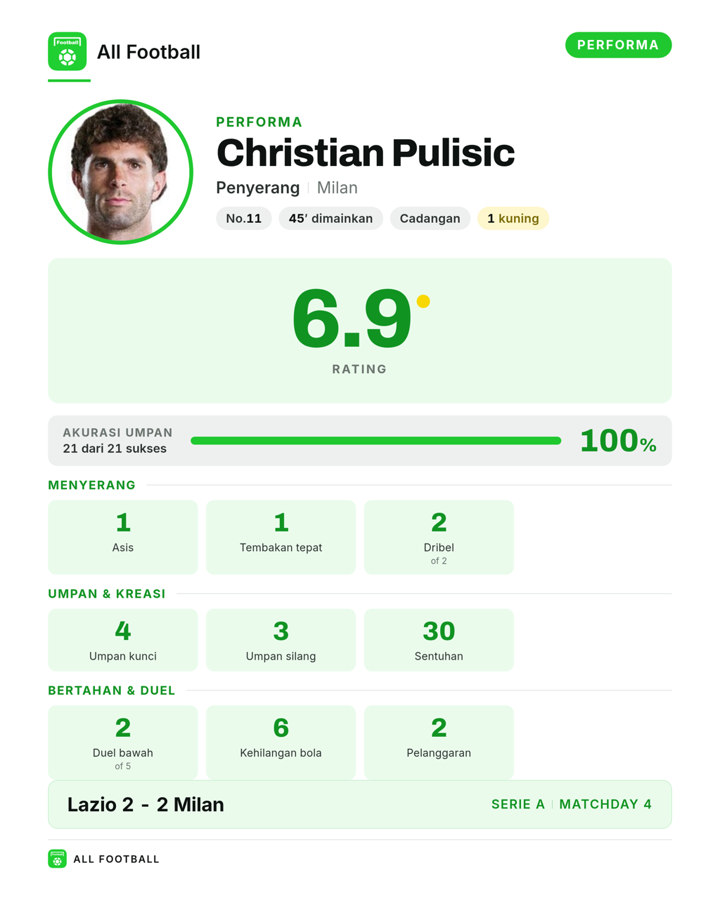Click the Umpan kunci stat card
Image resolution: width=720 pixels, height=900 pixels.
[x=123, y=640]
